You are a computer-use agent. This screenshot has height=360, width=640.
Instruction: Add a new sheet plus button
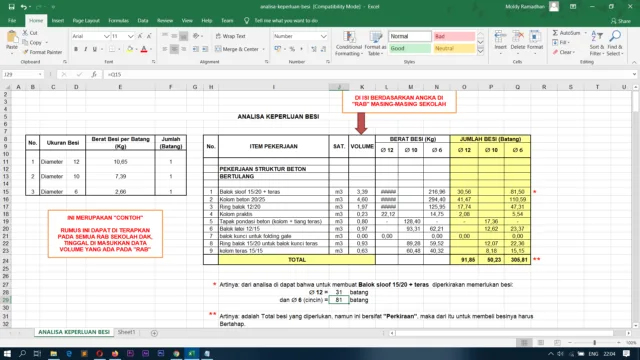pyautogui.click(x=154, y=333)
